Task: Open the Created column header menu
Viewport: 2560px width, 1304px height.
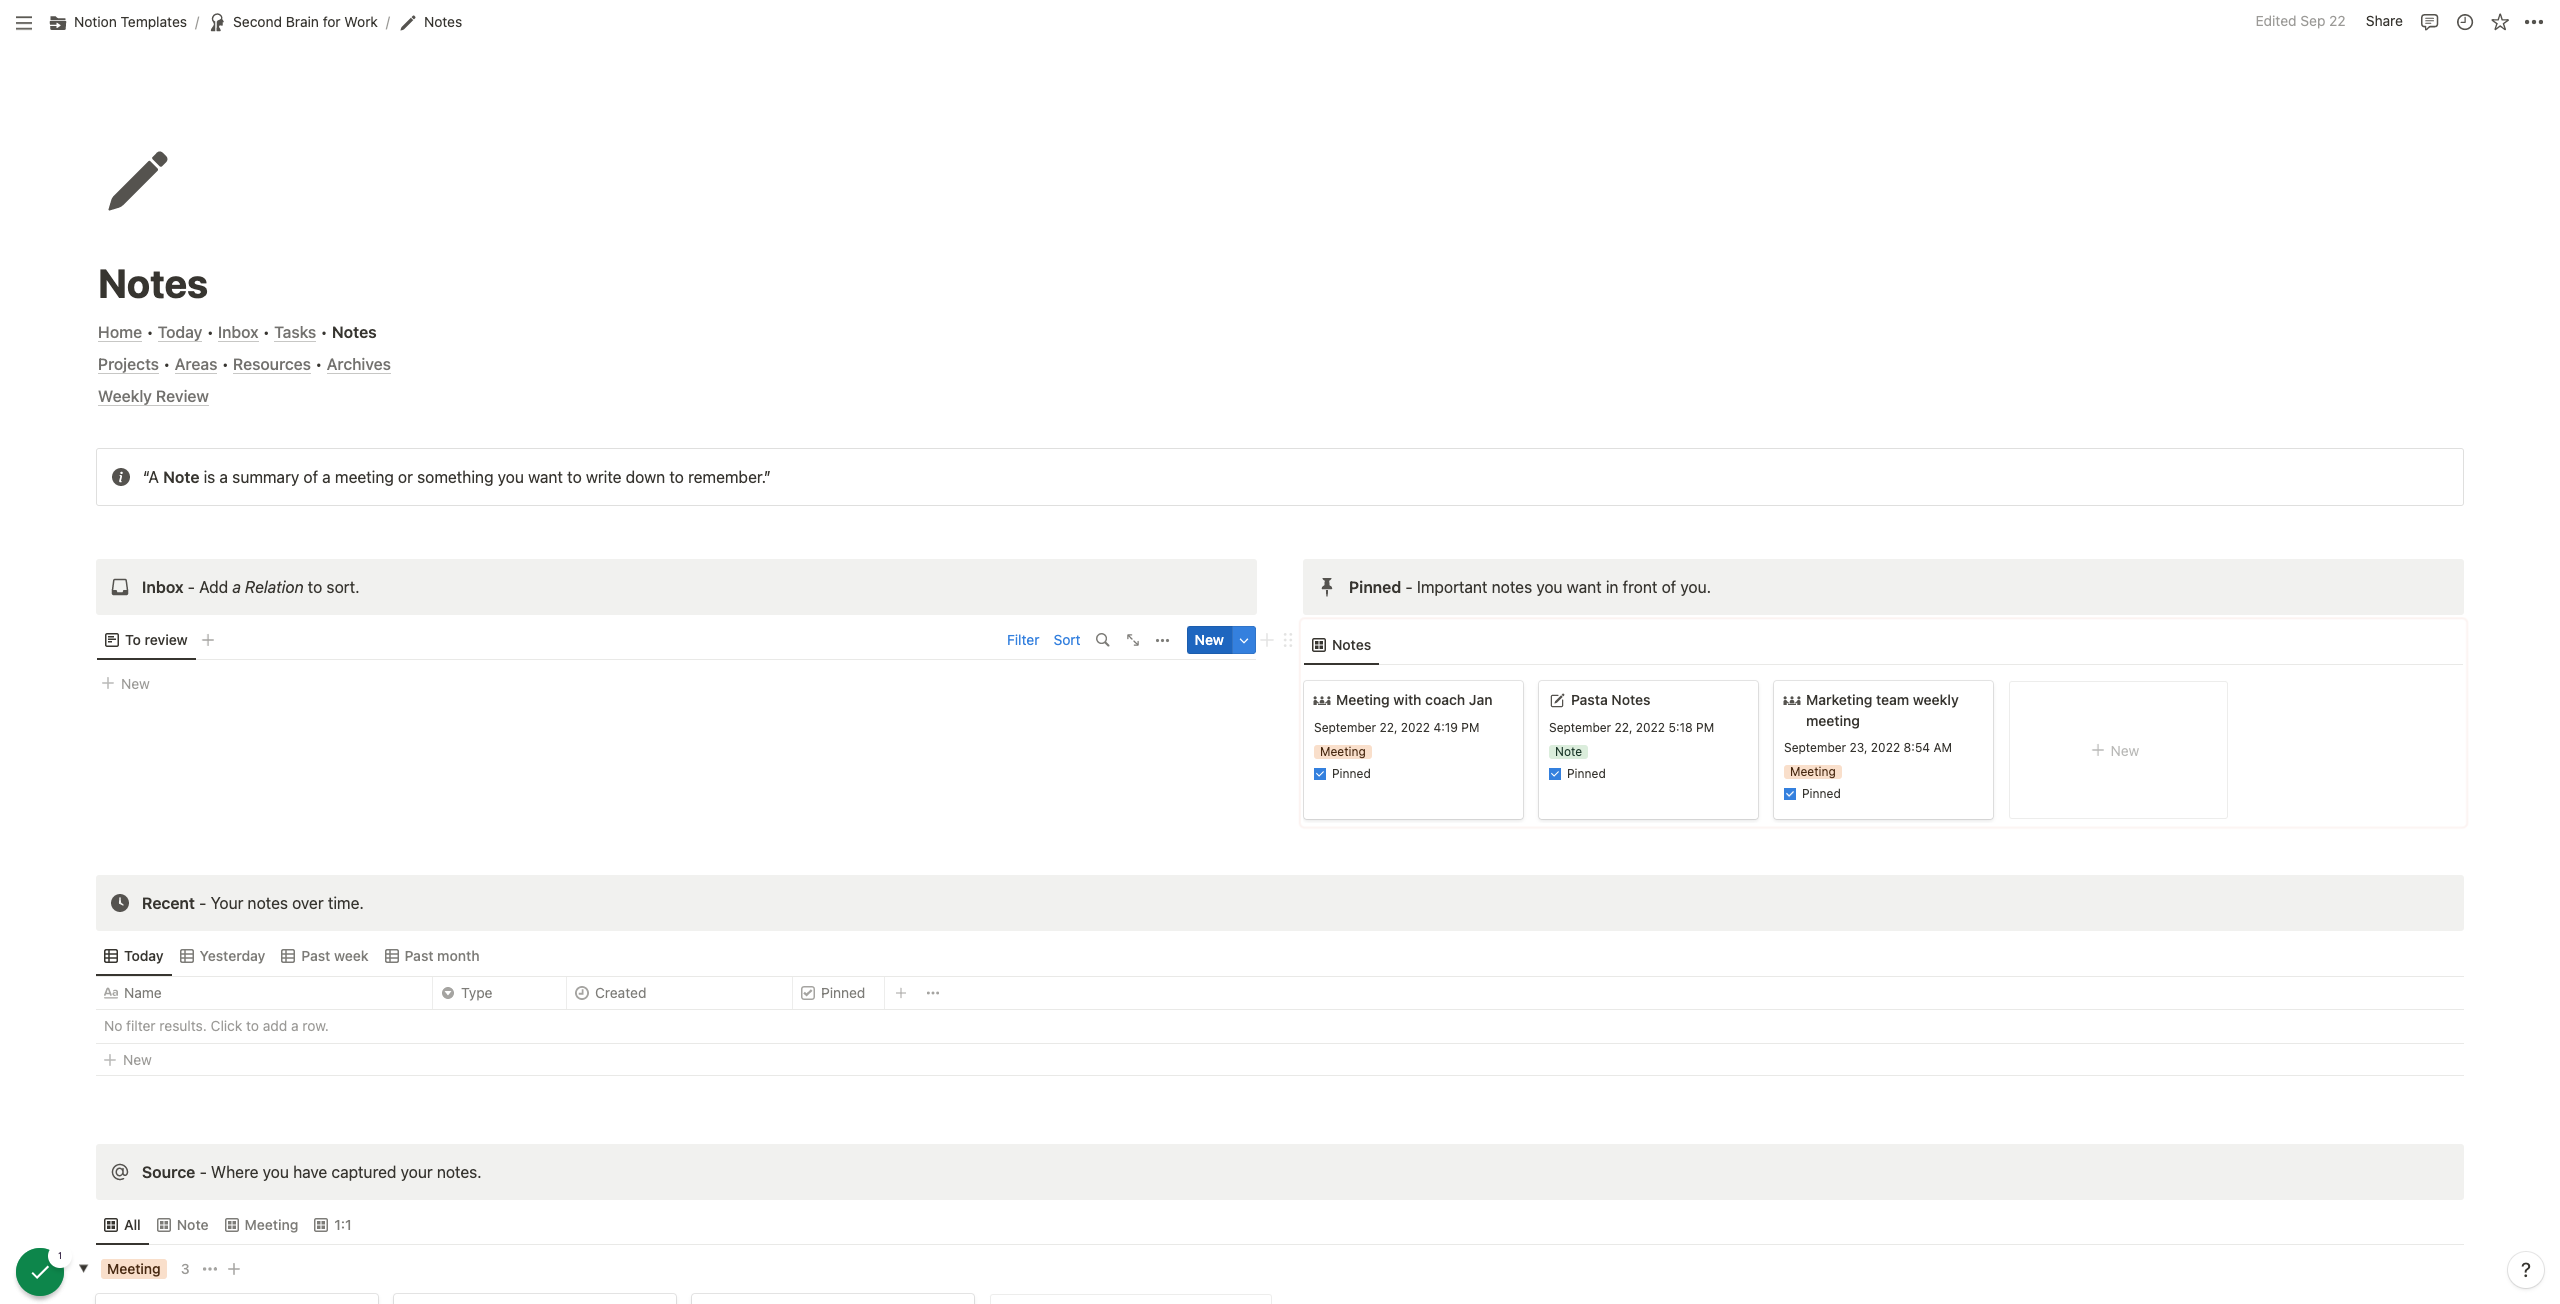Action: [x=679, y=993]
